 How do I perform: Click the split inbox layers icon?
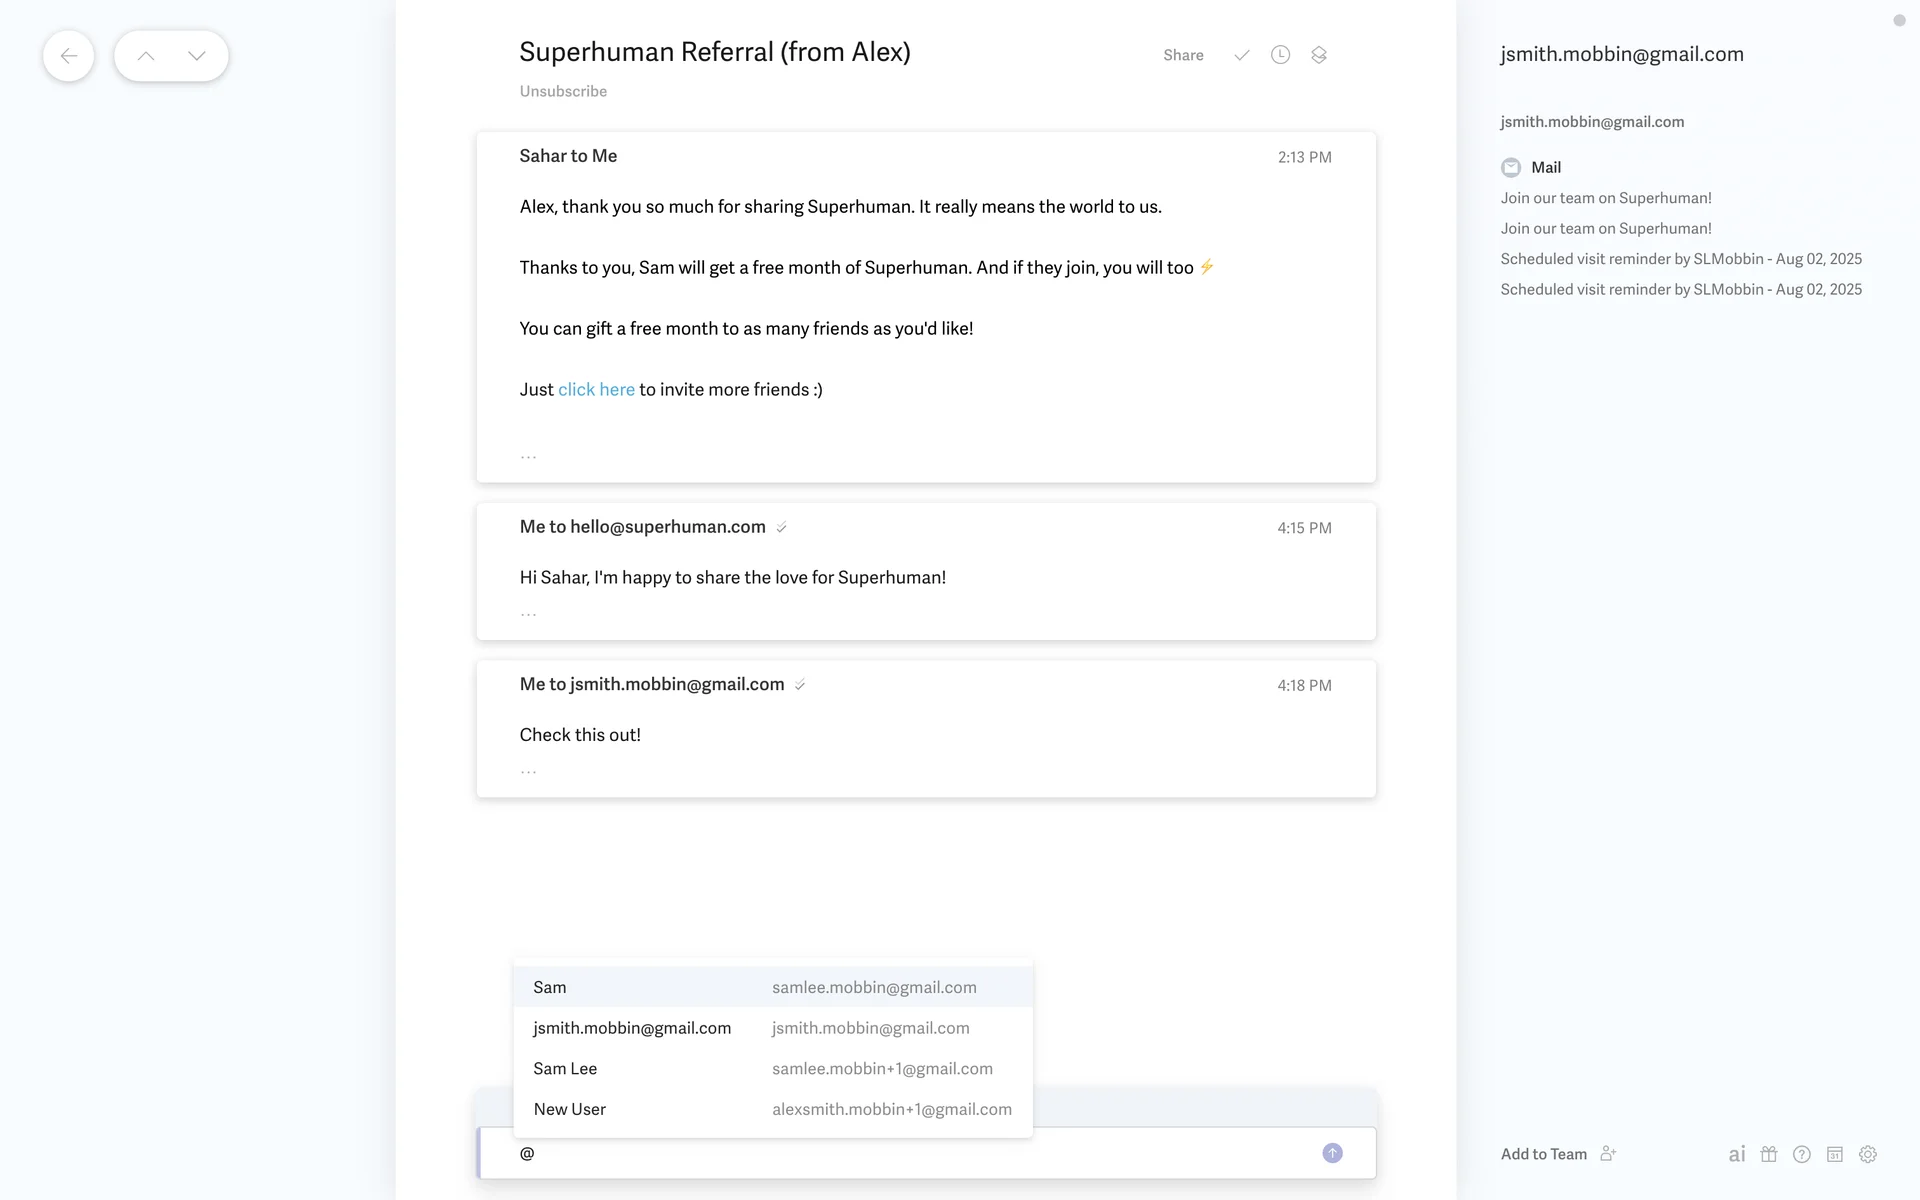coord(1319,55)
